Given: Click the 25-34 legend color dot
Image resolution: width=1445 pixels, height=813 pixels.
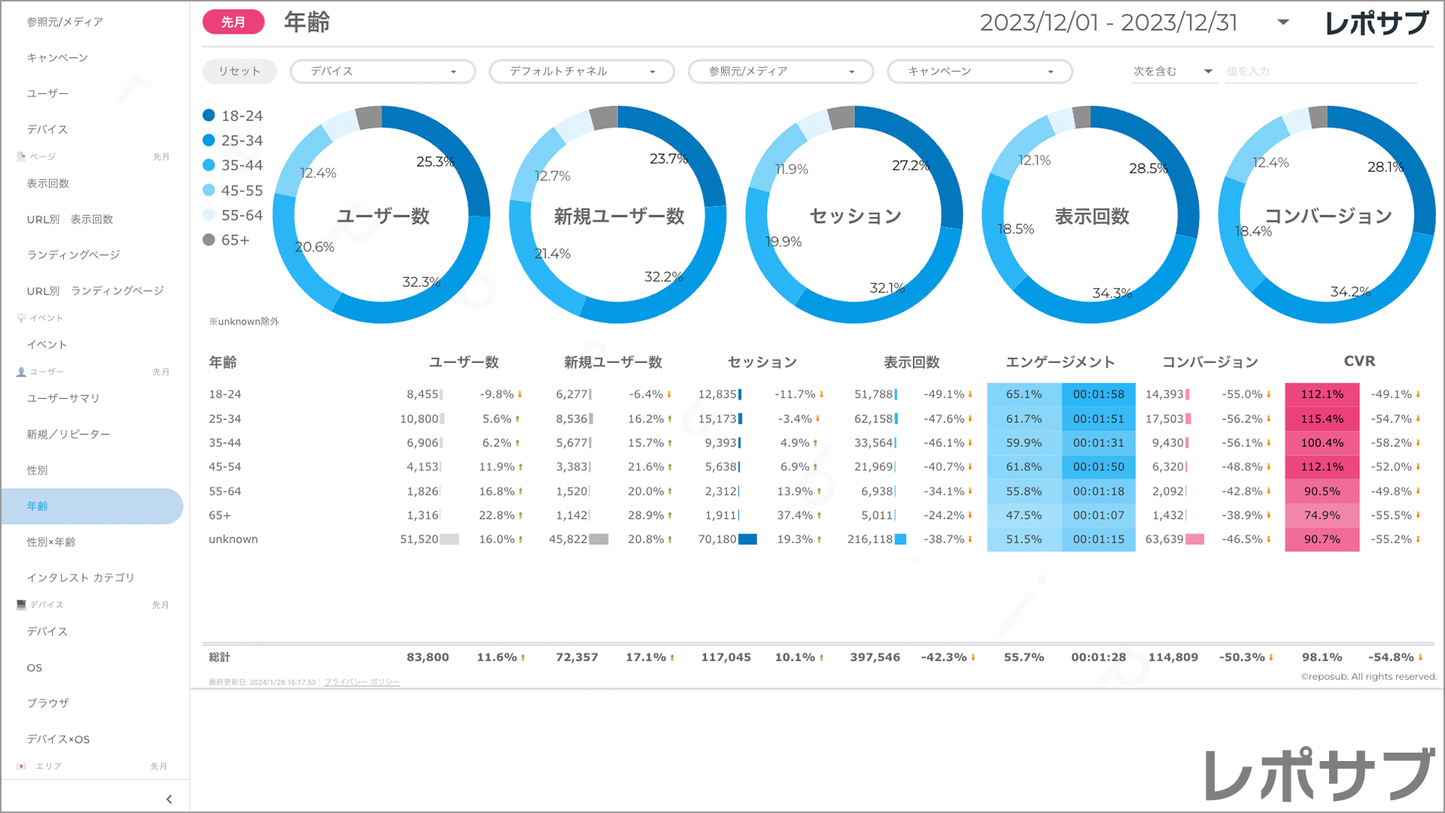Looking at the screenshot, I should [x=209, y=141].
